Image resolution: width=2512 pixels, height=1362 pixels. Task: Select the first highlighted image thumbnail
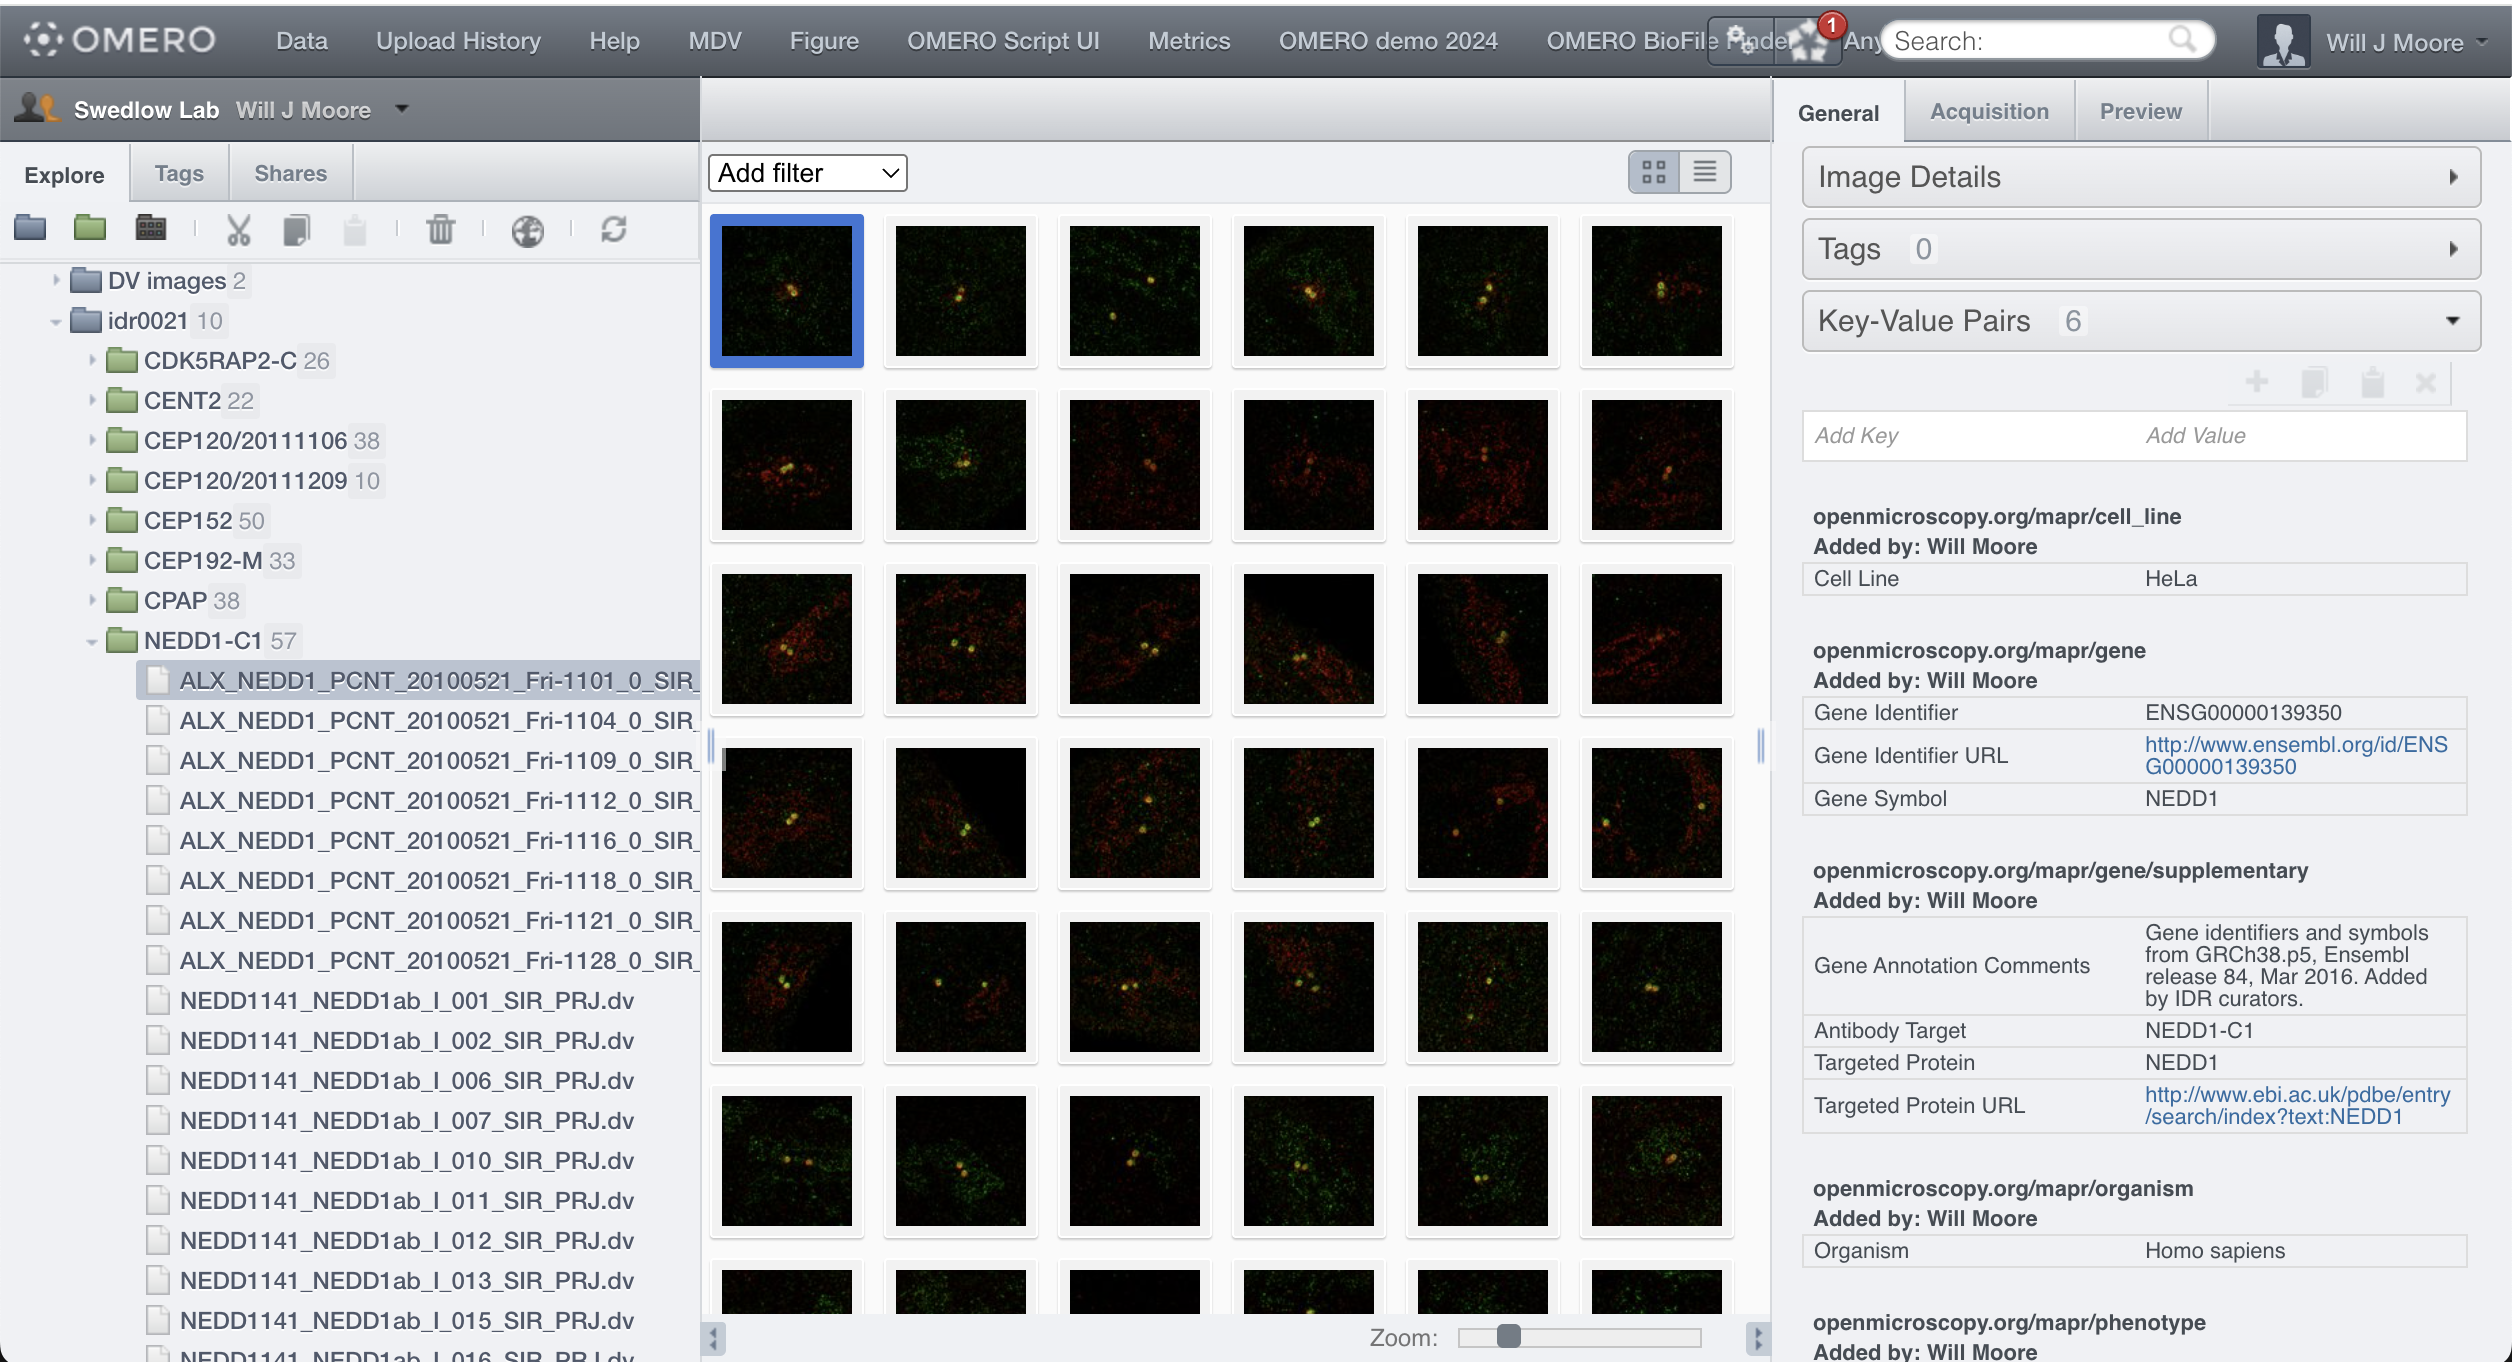(787, 291)
